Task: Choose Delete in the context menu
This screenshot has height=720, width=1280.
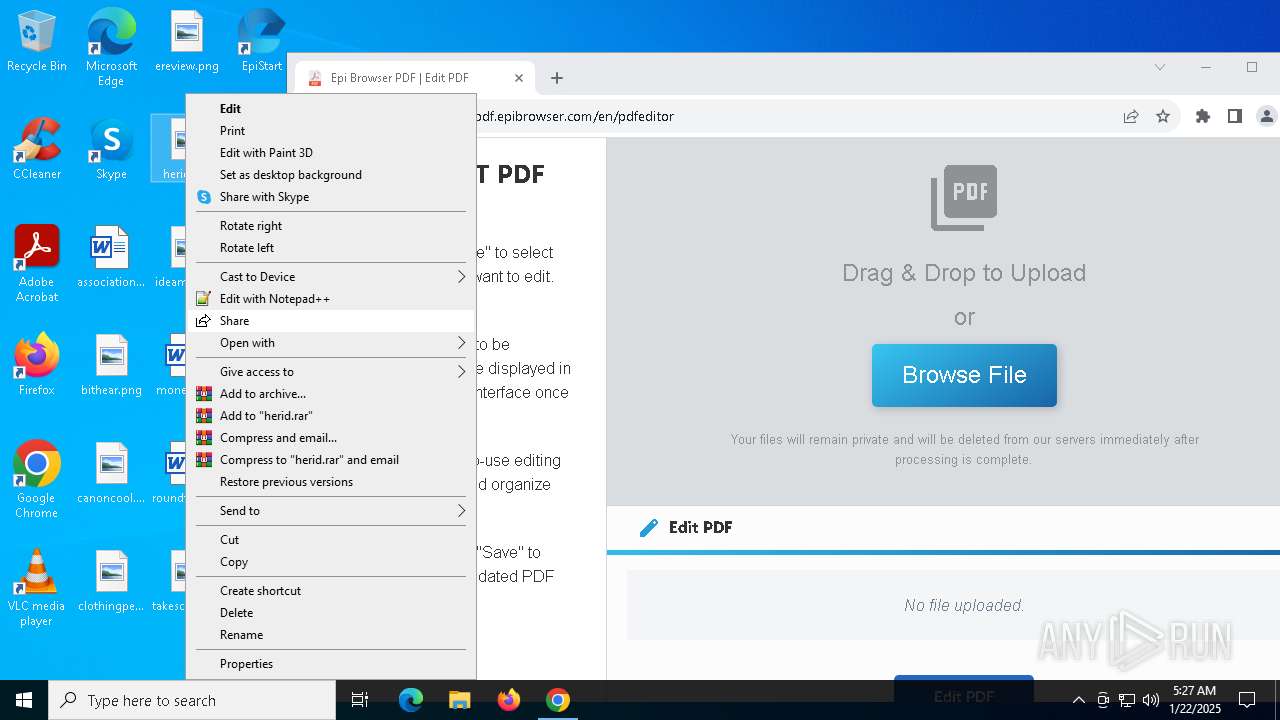Action: [x=331, y=613]
